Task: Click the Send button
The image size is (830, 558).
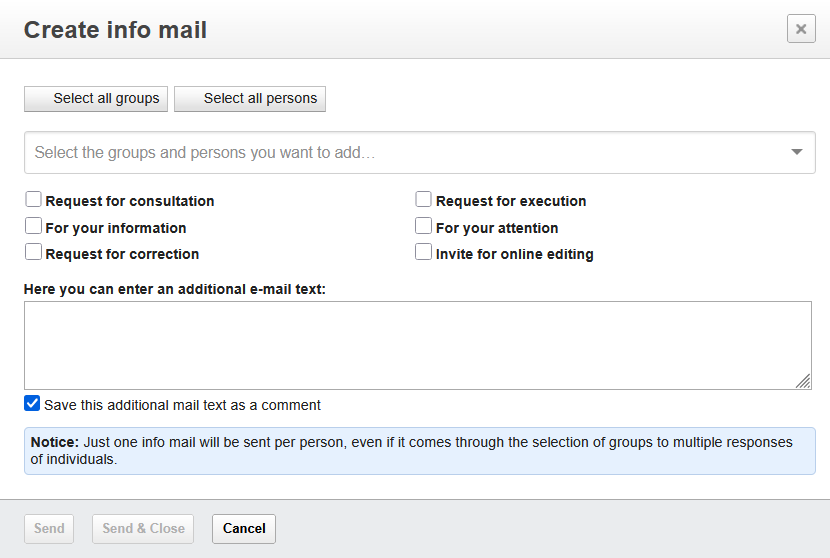Action: (49, 528)
